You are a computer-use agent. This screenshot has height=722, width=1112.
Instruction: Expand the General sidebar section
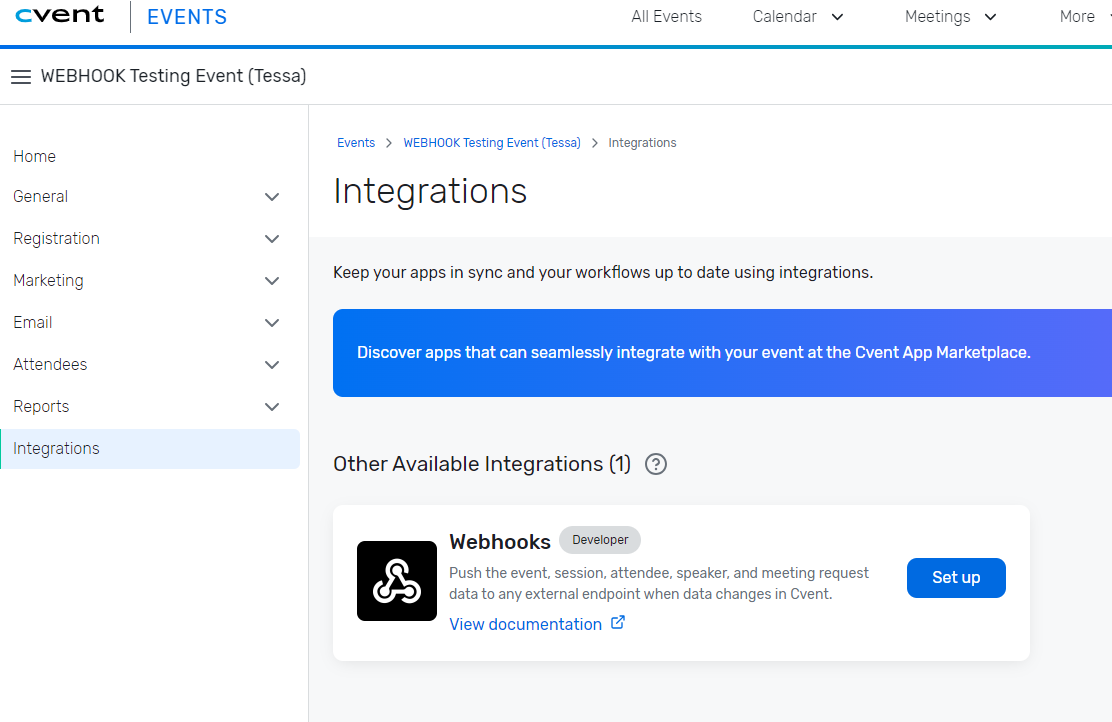(149, 196)
